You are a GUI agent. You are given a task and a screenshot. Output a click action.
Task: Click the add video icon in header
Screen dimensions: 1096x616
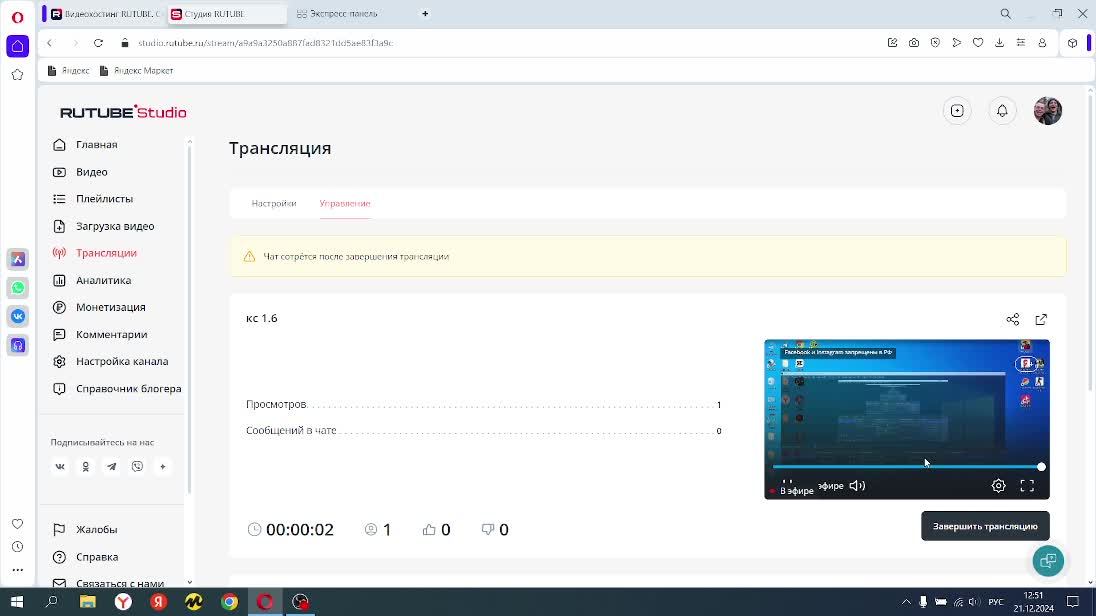[957, 111]
